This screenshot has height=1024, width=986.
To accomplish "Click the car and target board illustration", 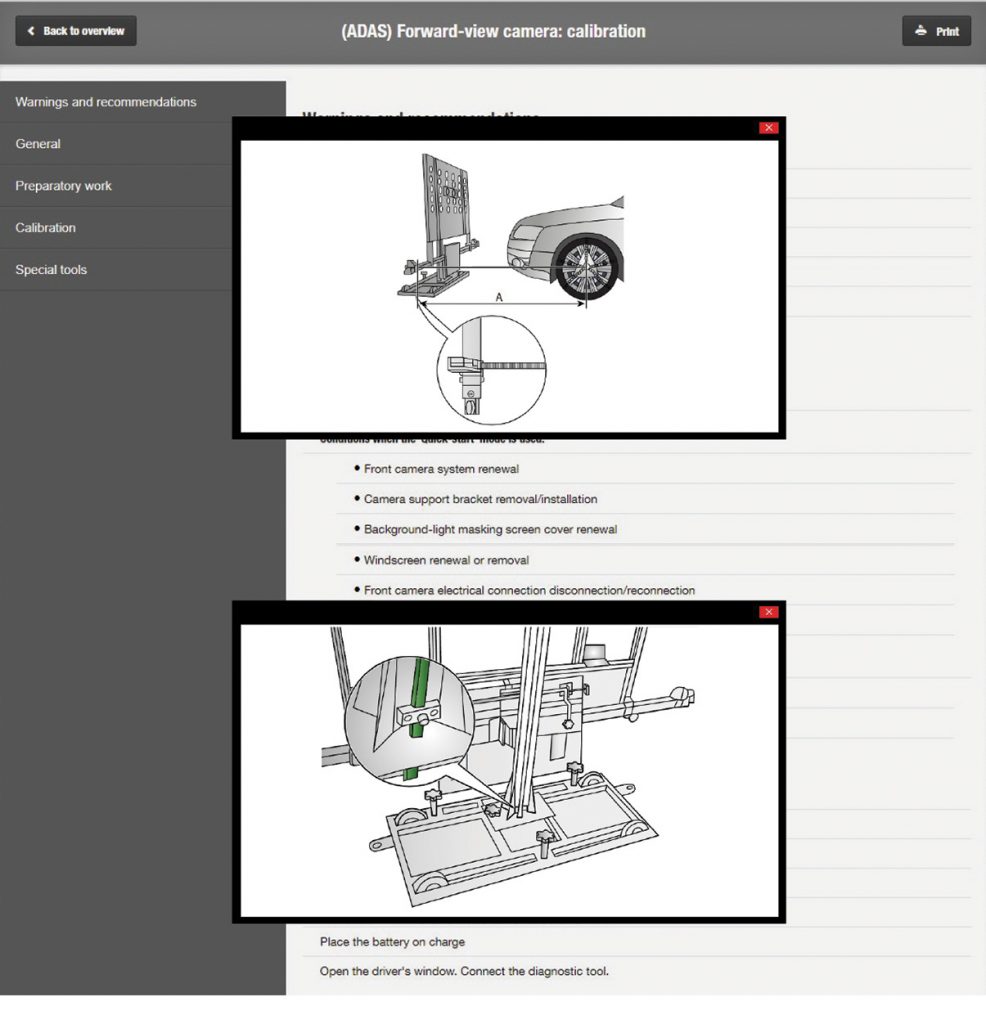I will click(x=509, y=286).
